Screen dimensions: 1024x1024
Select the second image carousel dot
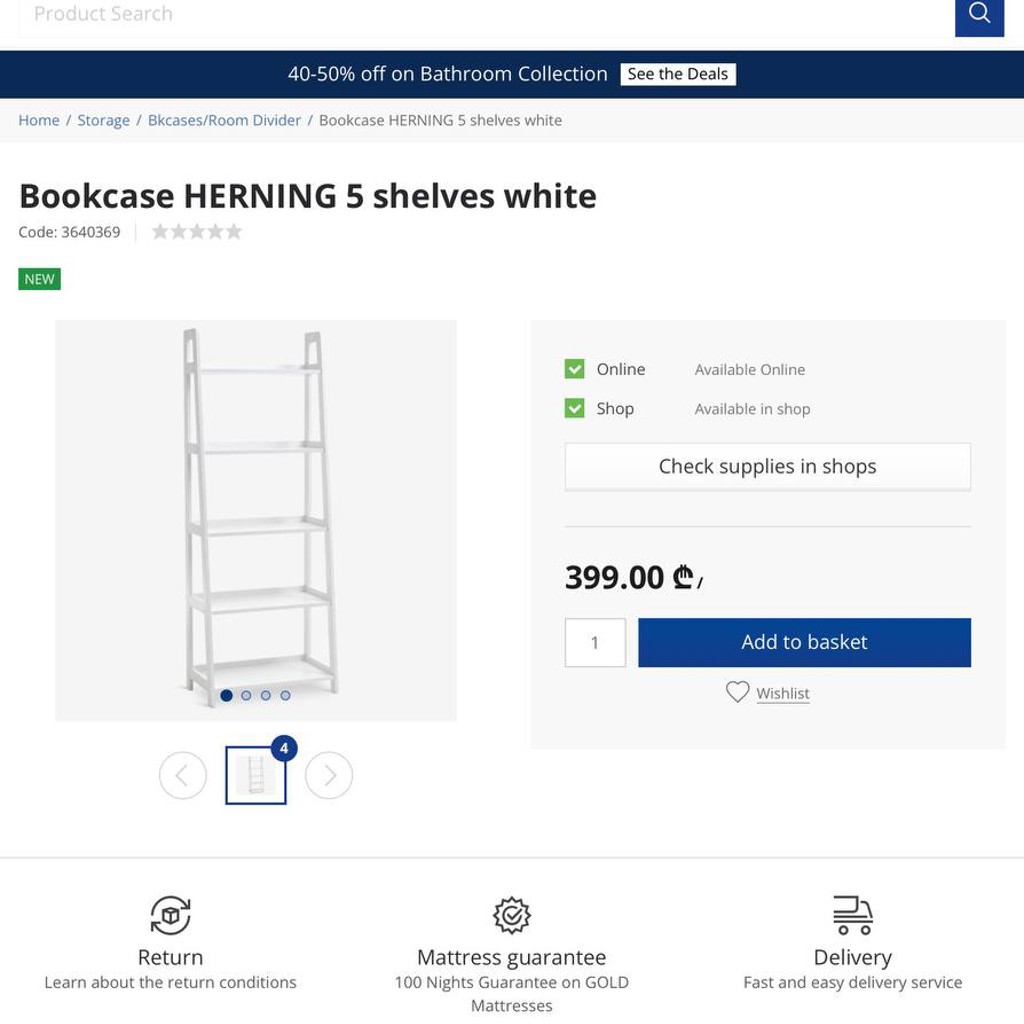click(246, 696)
